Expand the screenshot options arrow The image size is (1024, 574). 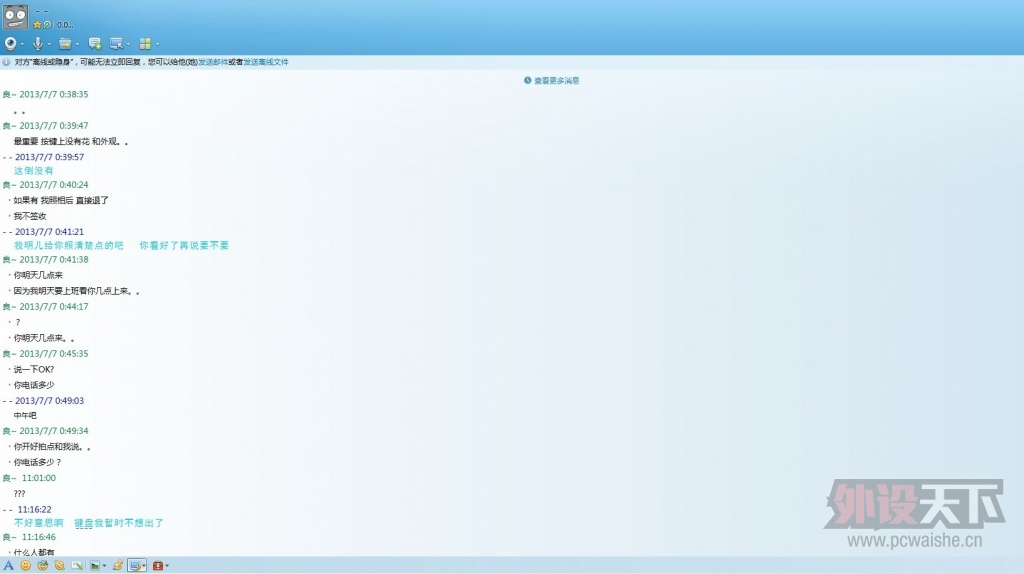pos(144,566)
